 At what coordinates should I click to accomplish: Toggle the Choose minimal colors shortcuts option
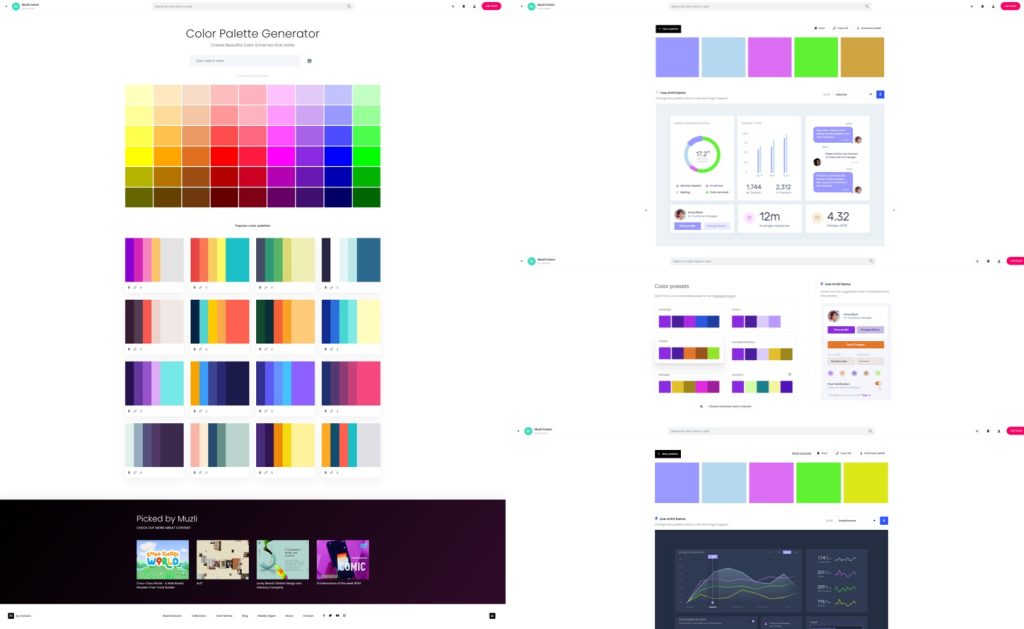pos(700,406)
